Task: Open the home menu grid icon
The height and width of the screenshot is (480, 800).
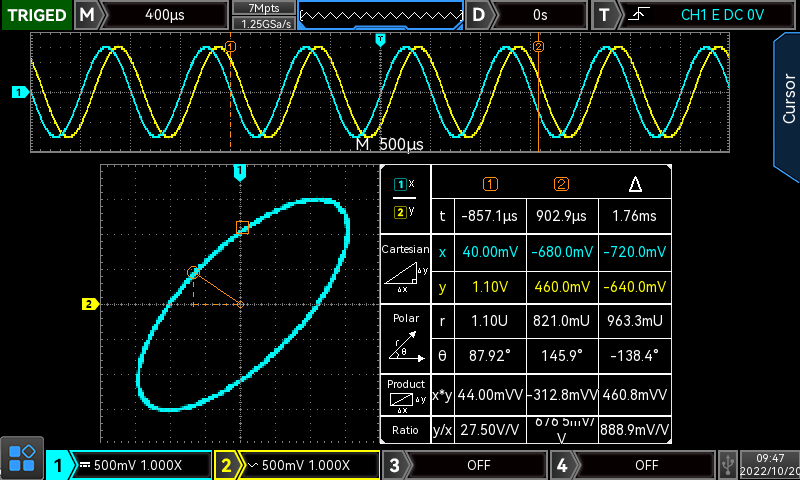Action: [x=22, y=459]
